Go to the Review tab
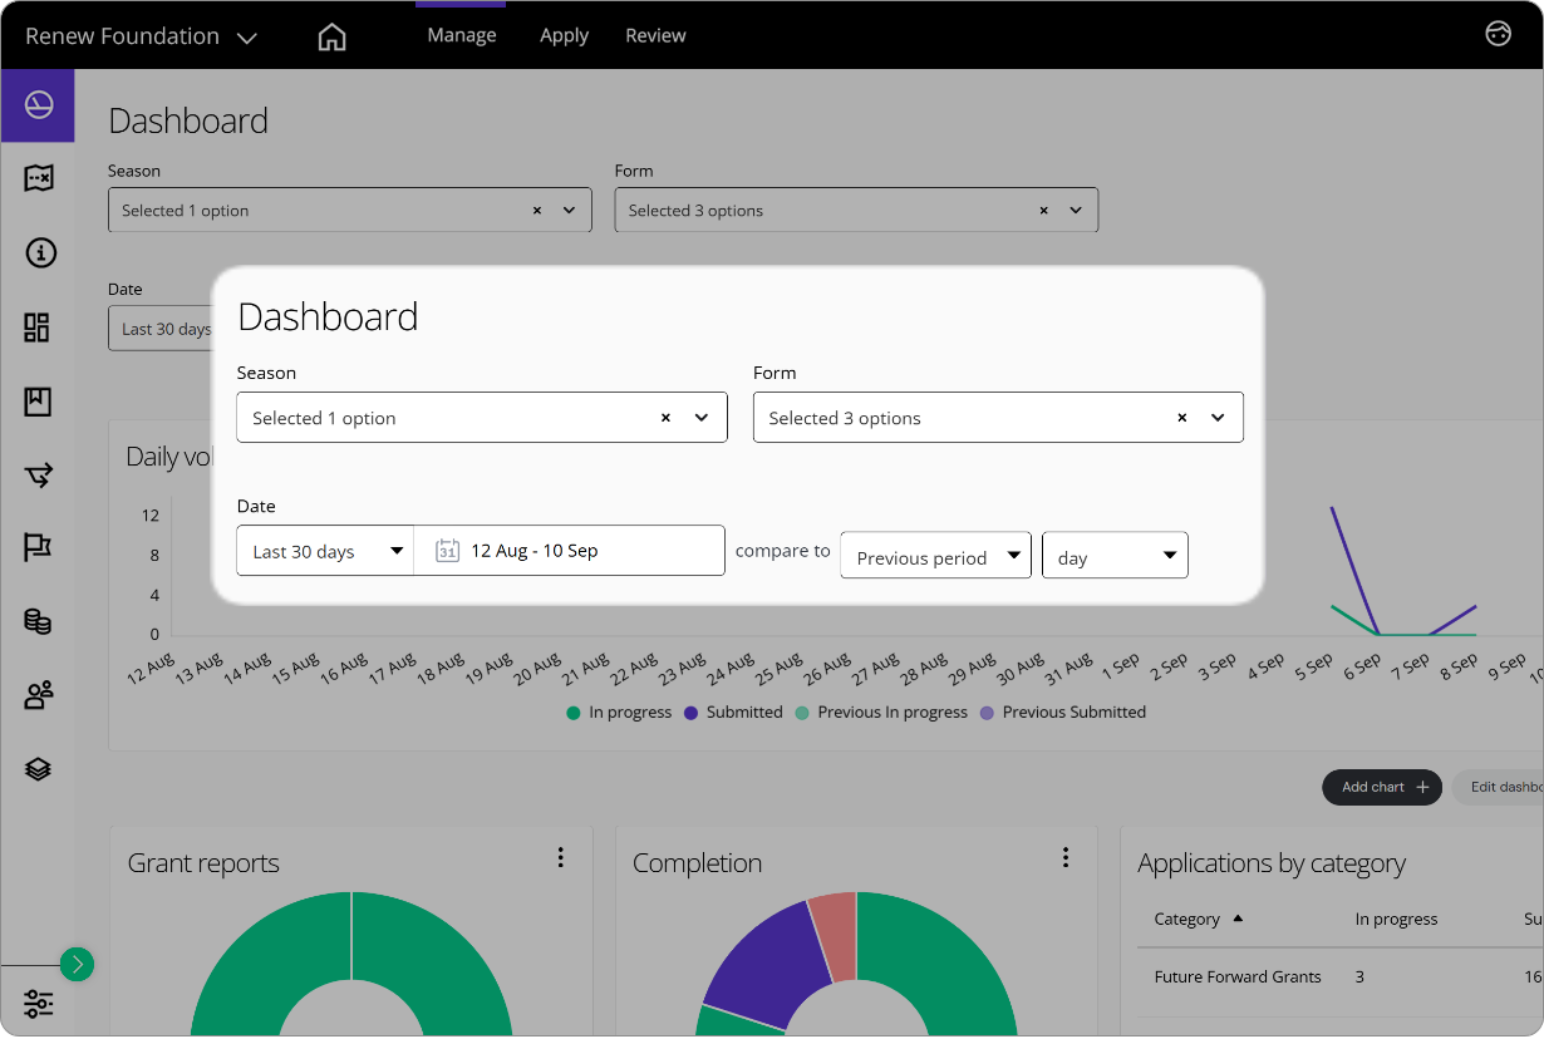1544x1039 pixels. tap(655, 36)
